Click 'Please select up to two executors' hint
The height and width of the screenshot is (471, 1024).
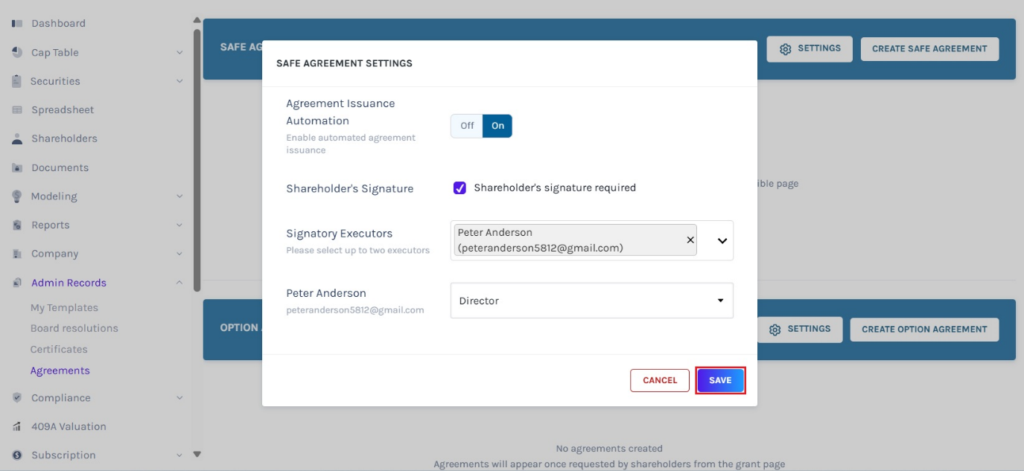[x=358, y=250]
